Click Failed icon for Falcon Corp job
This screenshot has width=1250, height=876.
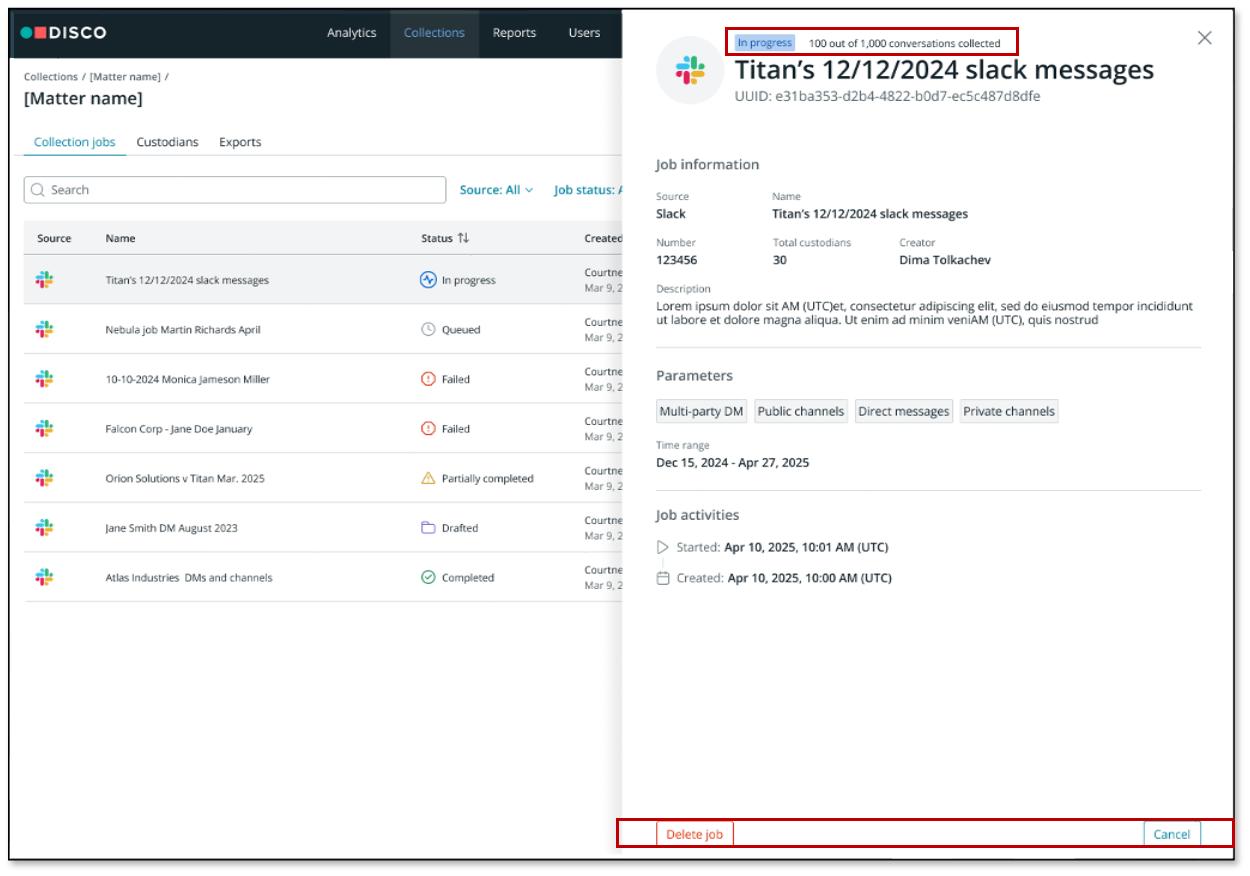428,429
